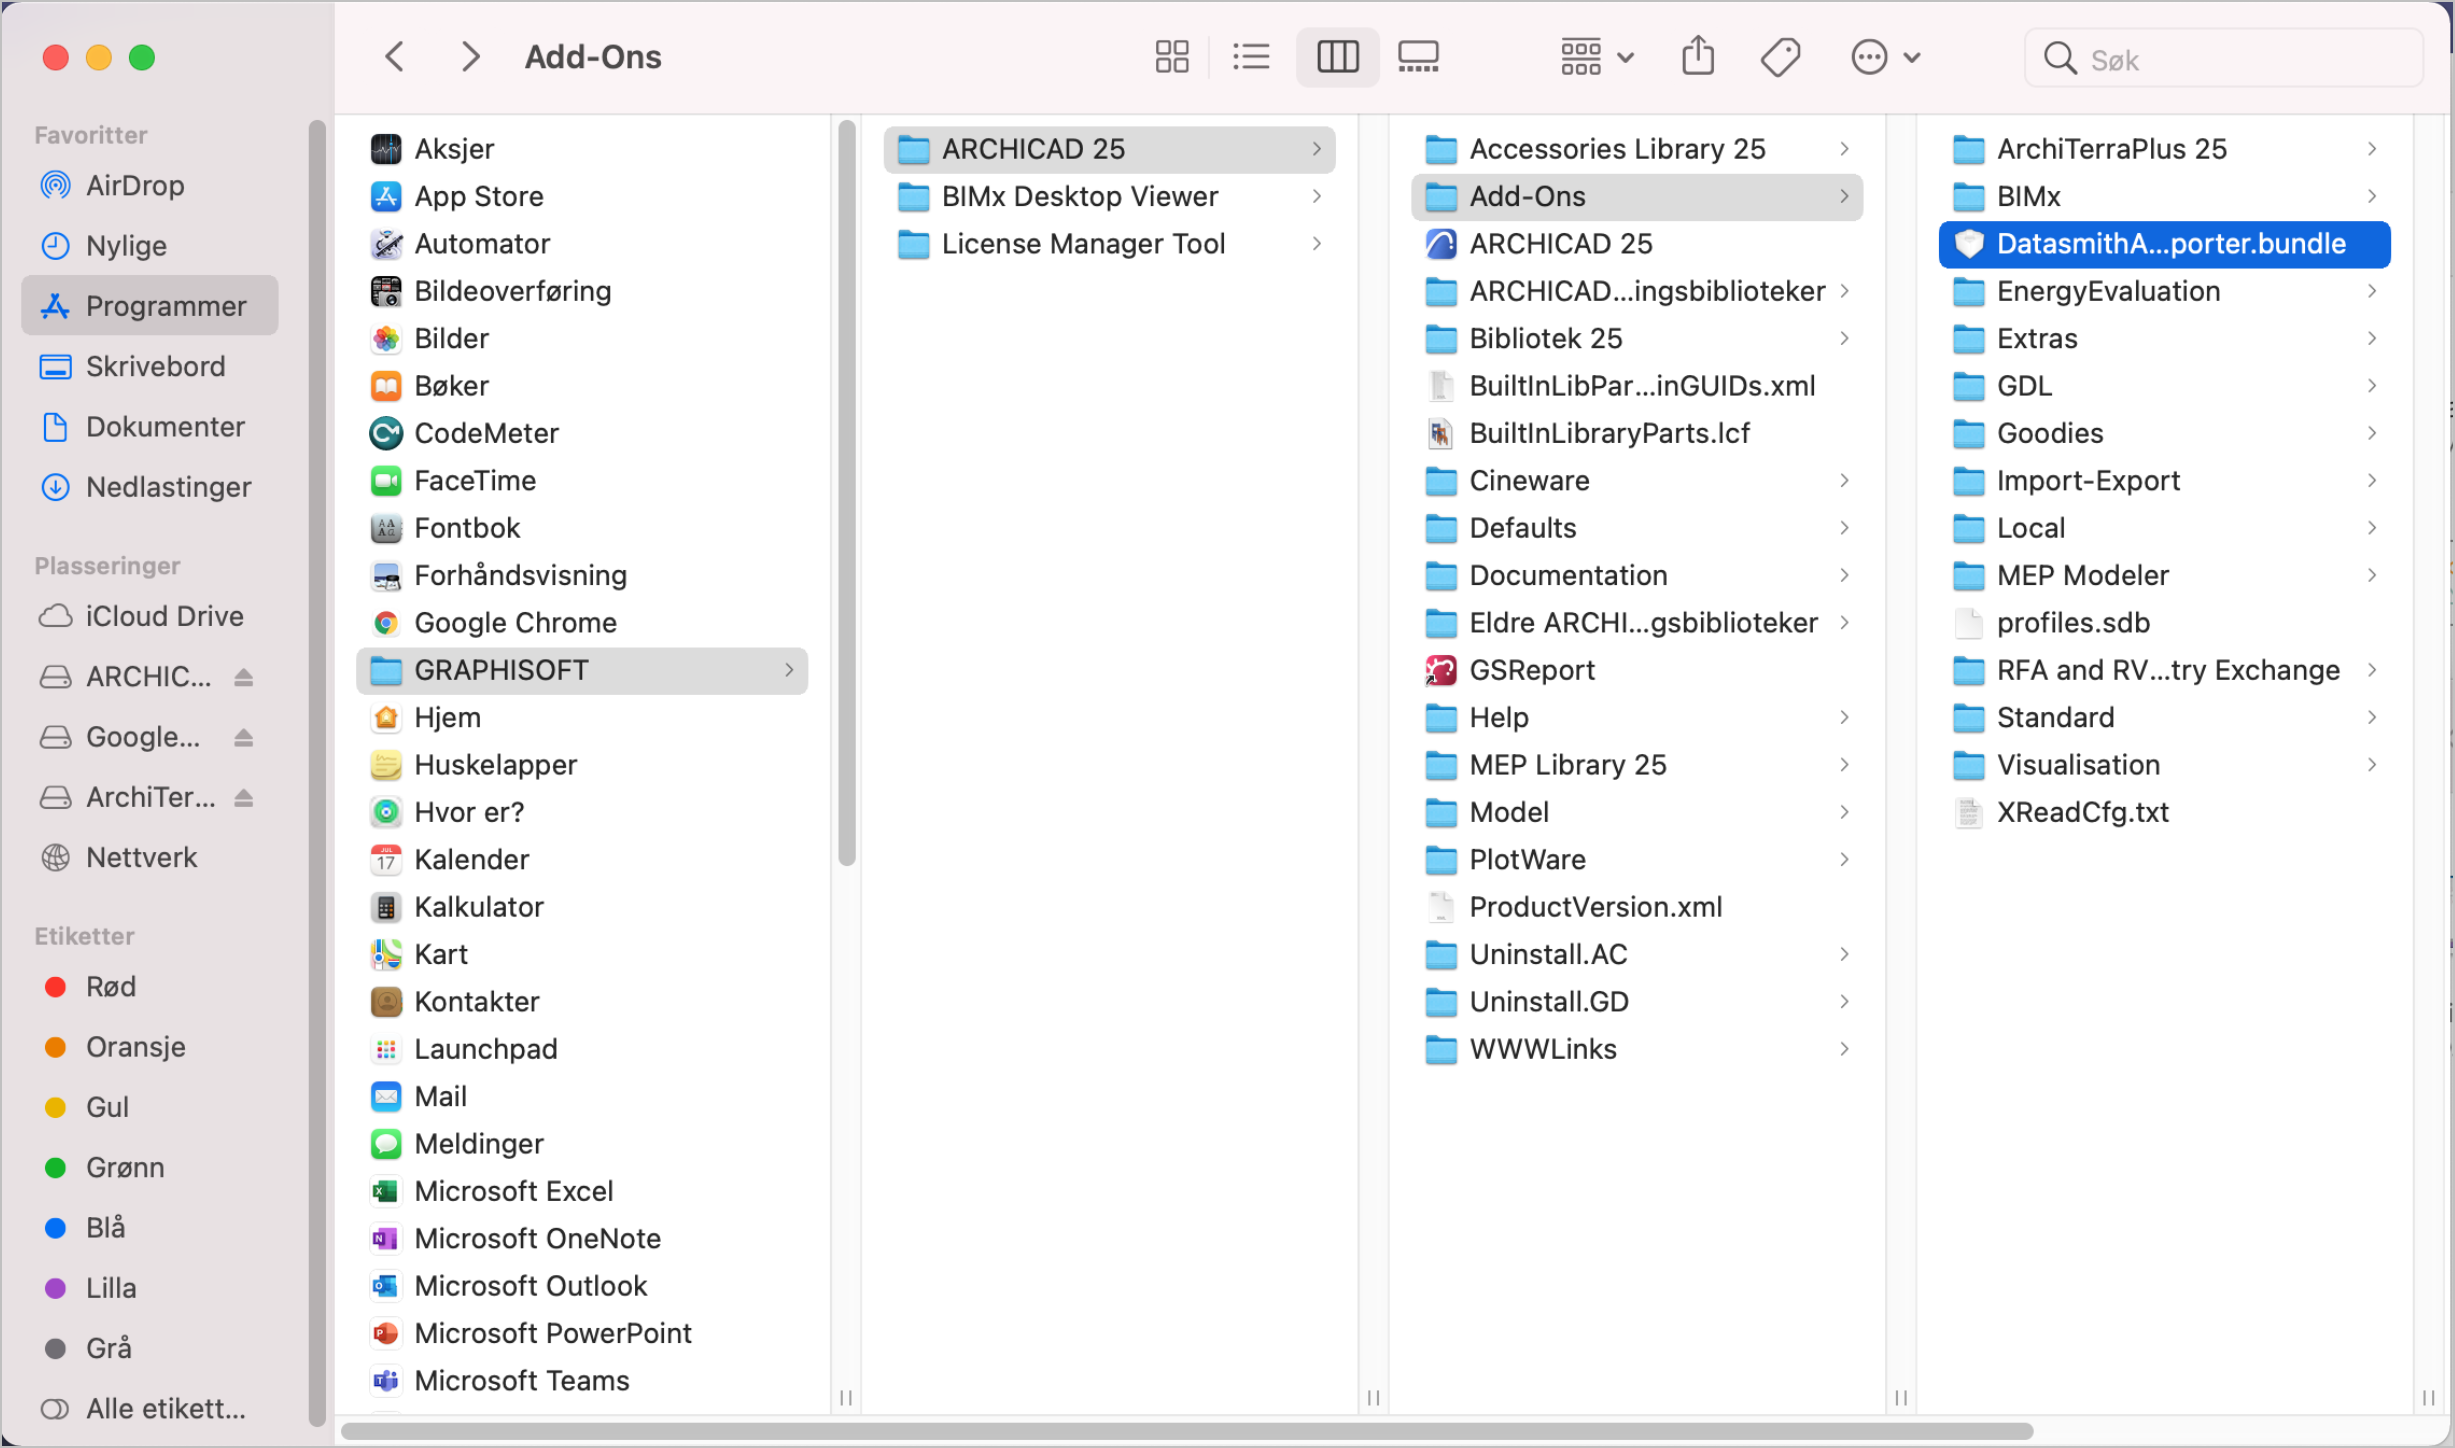Go back with the left arrow

click(395, 57)
